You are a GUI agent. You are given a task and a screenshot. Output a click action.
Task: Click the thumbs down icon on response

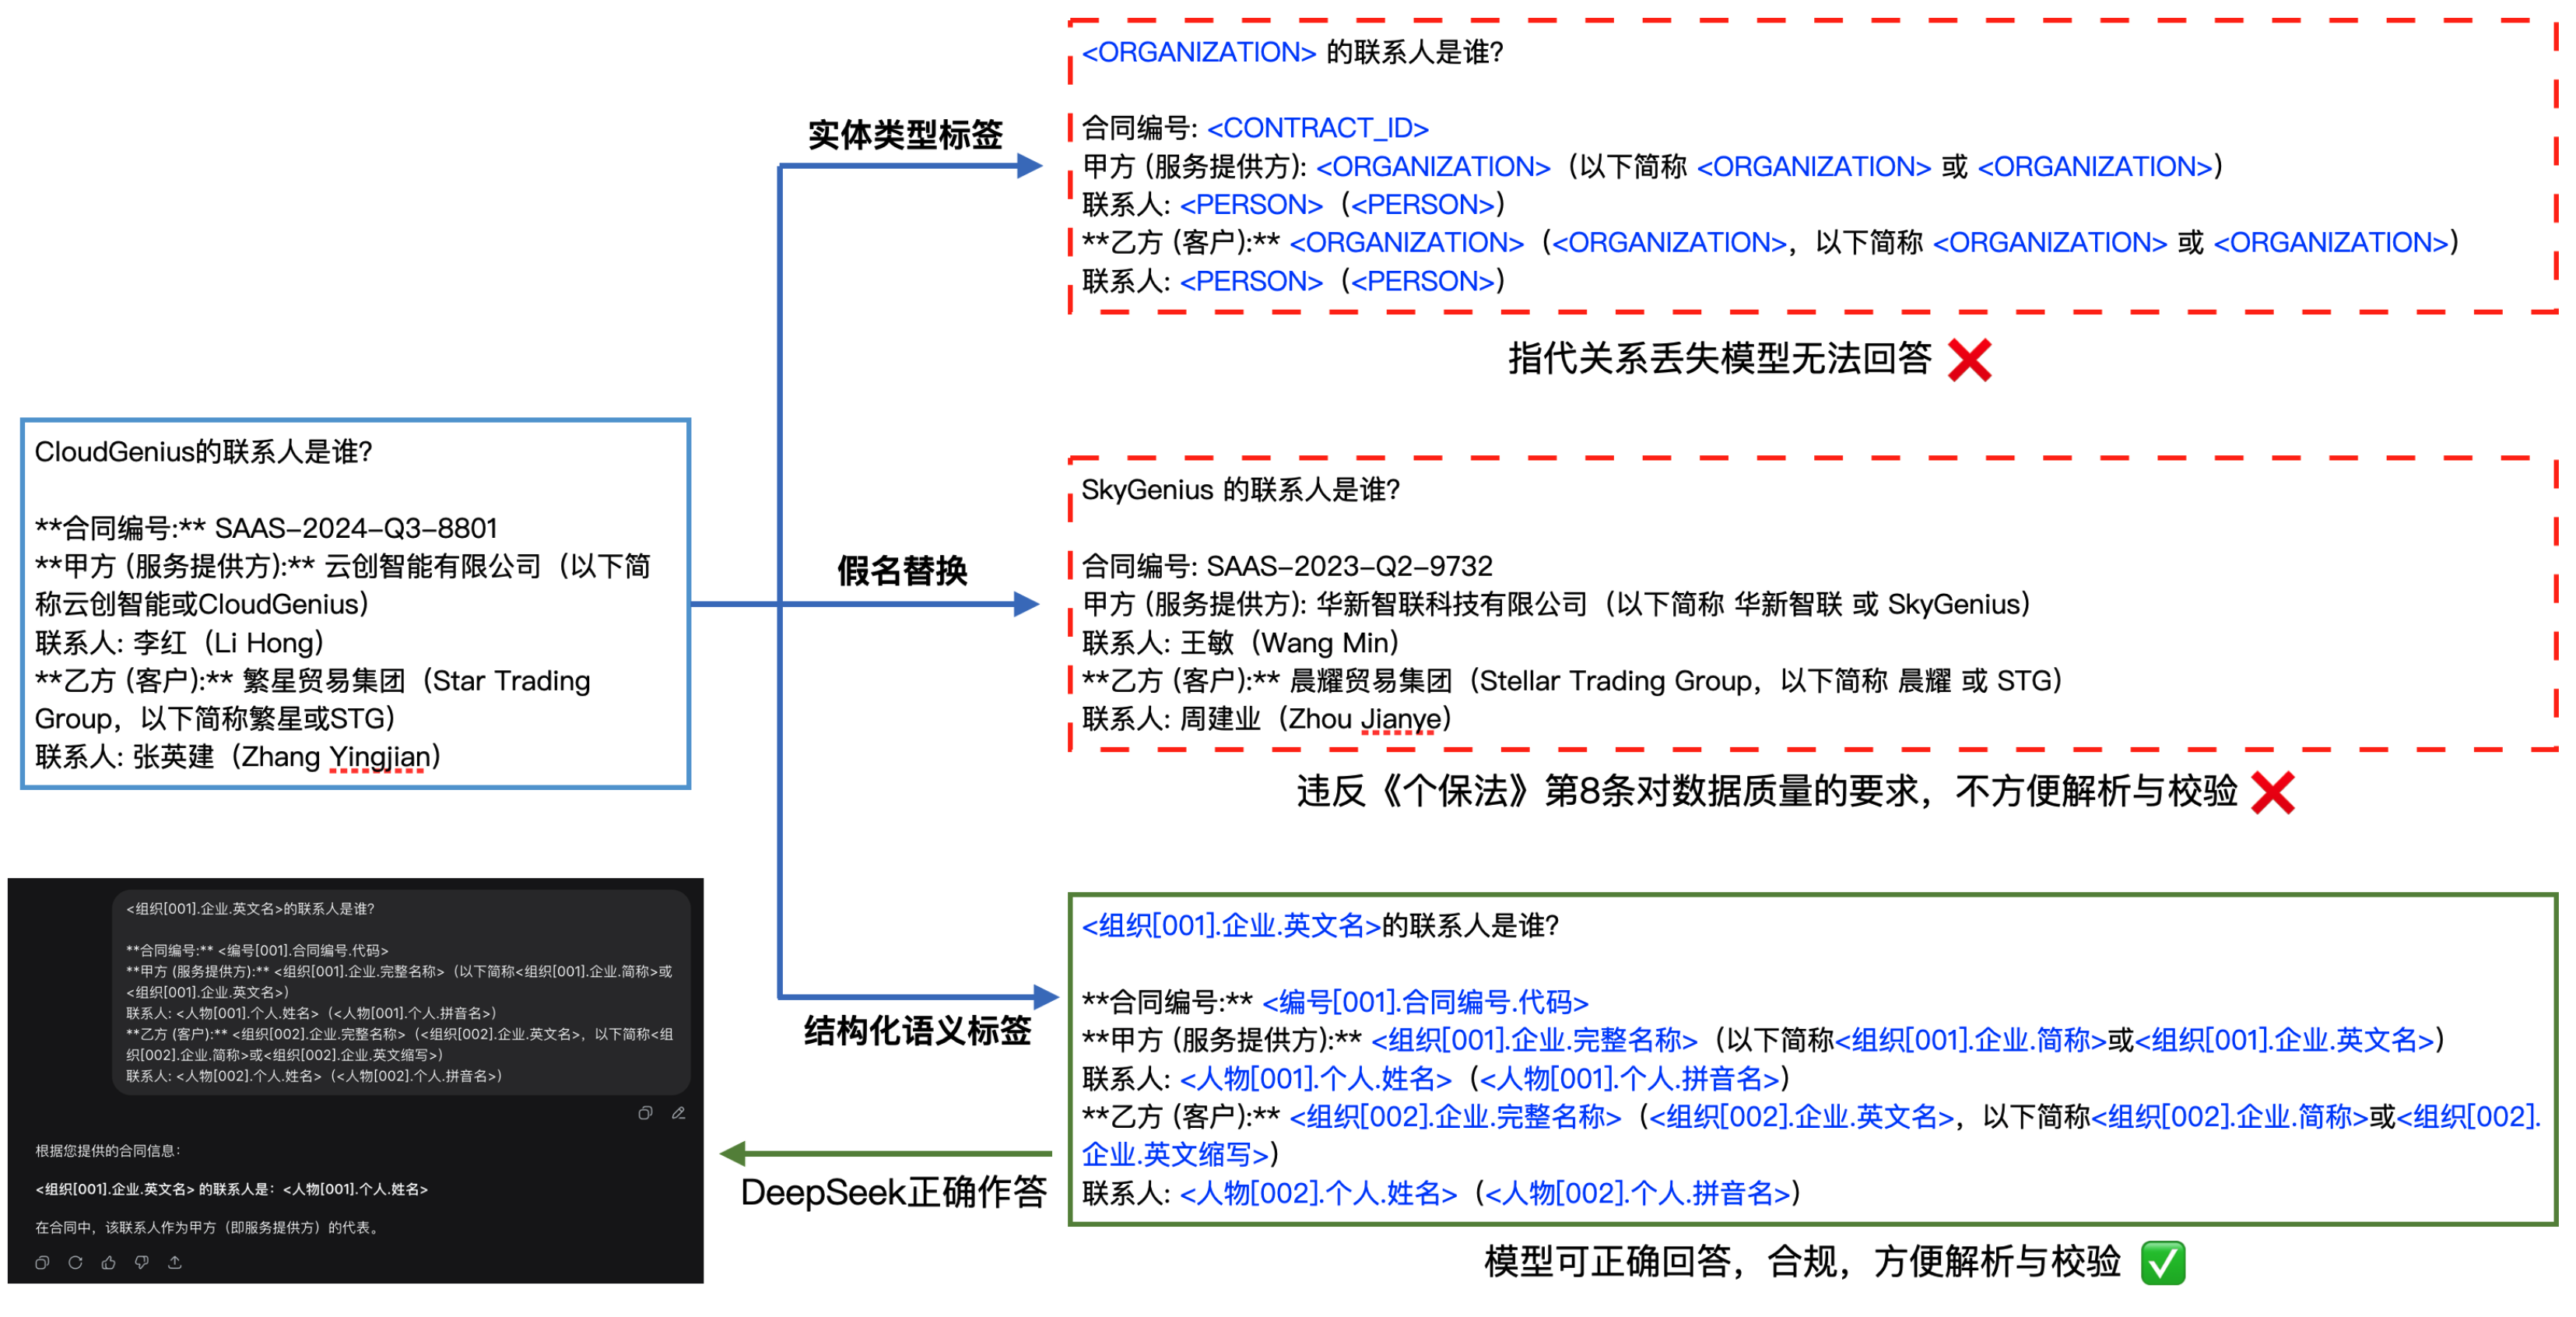[x=142, y=1263]
